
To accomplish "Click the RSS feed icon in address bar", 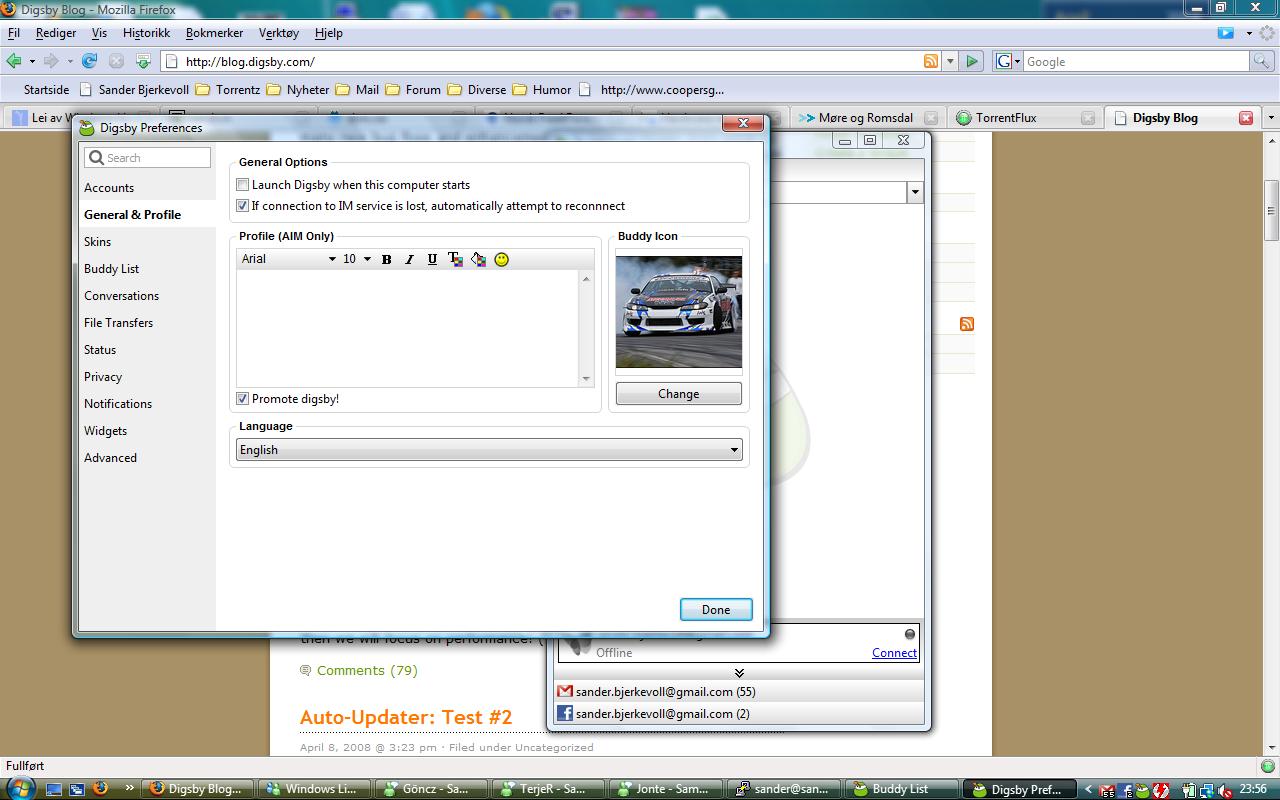I will click(x=931, y=61).
